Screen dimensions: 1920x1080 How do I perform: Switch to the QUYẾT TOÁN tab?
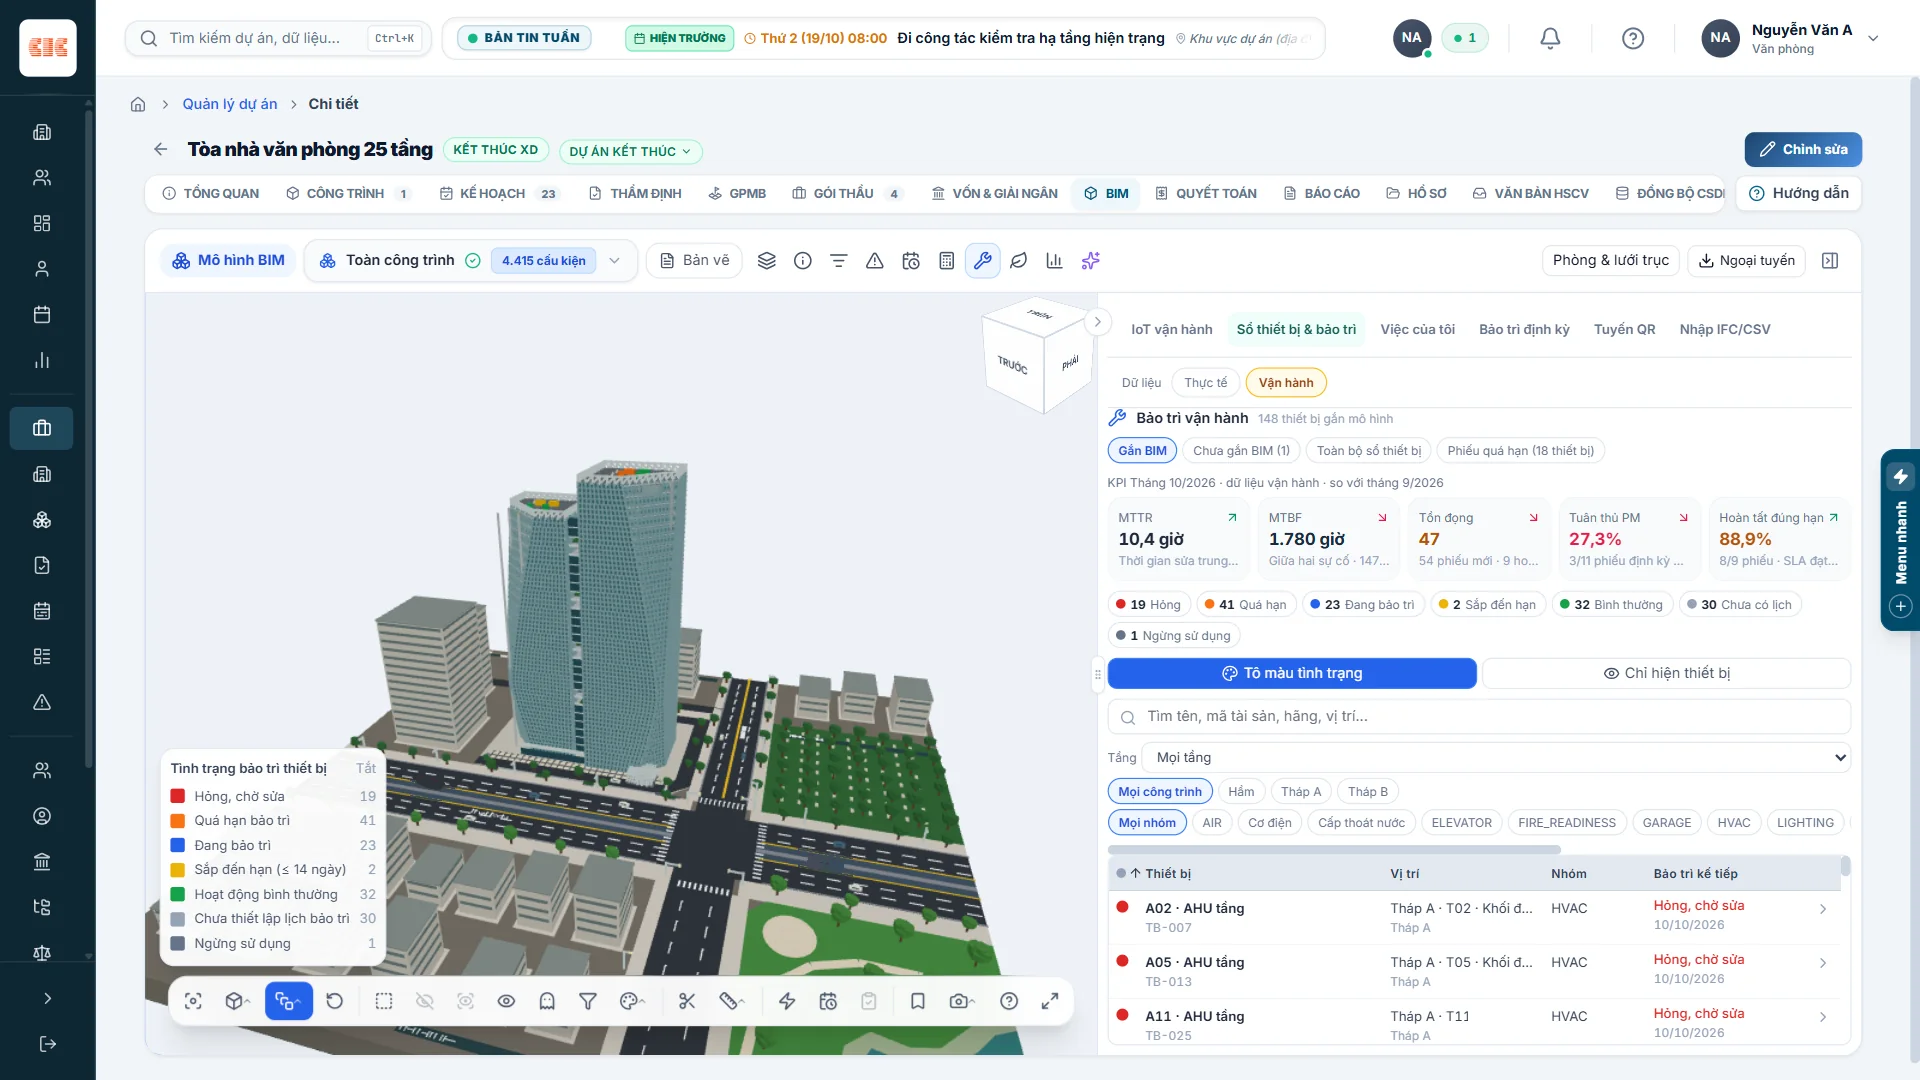pos(1206,193)
